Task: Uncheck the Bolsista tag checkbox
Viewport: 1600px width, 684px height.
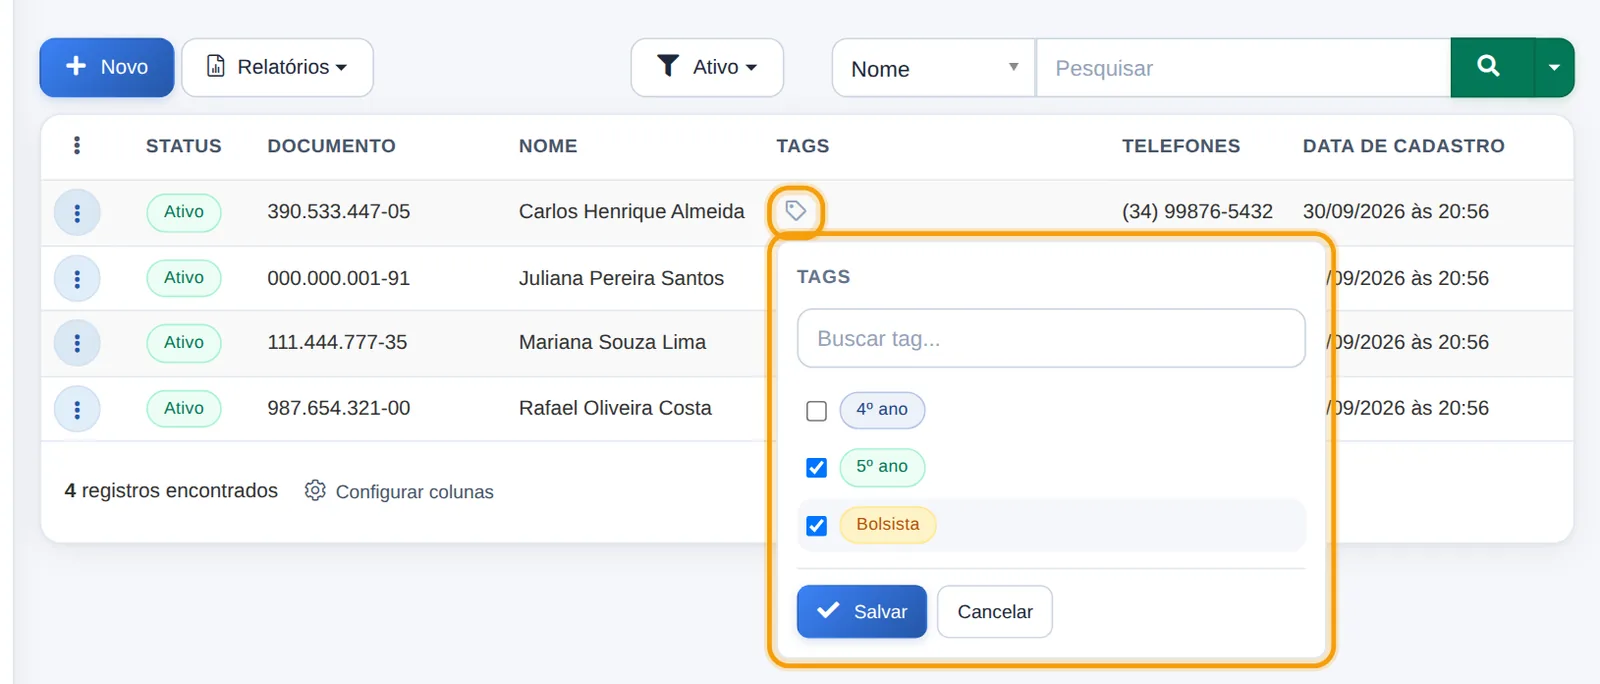Action: [x=816, y=526]
